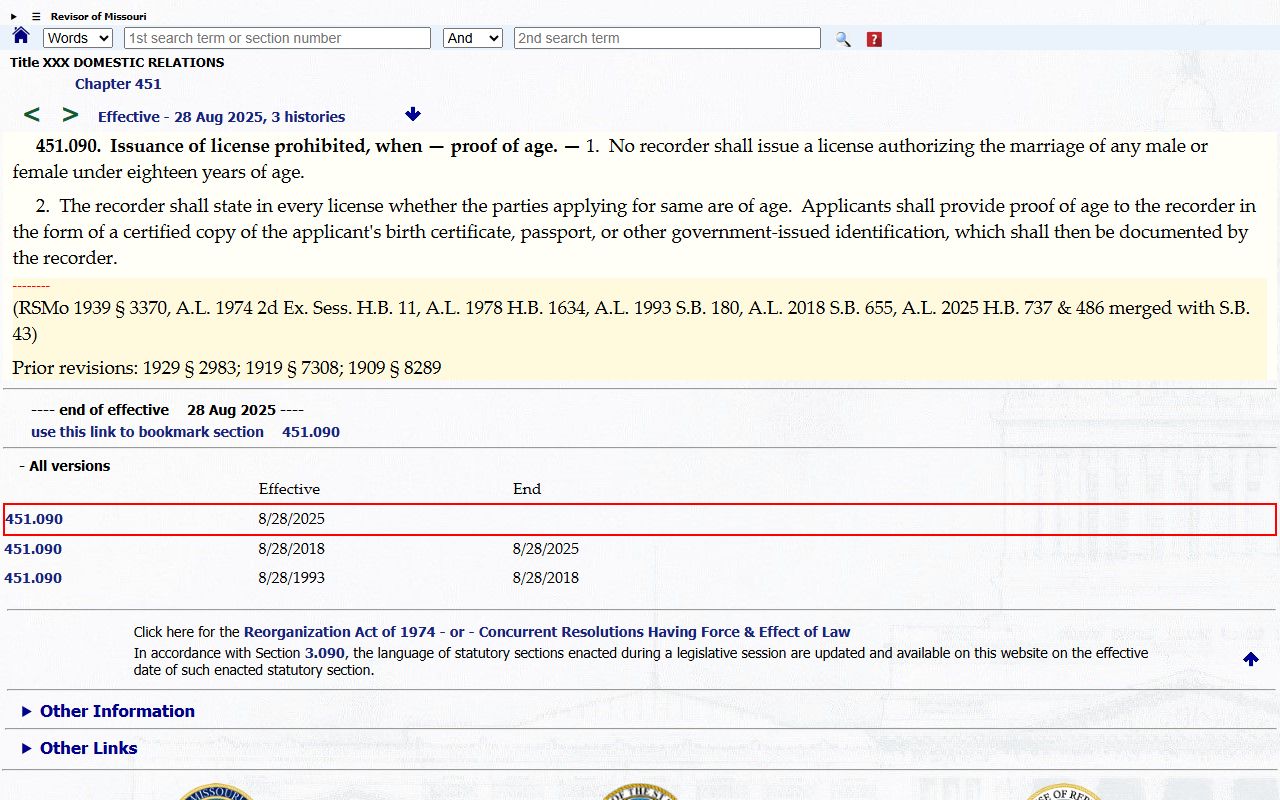Go to the home page icon
This screenshot has height=800, width=1280.
pos(21,36)
